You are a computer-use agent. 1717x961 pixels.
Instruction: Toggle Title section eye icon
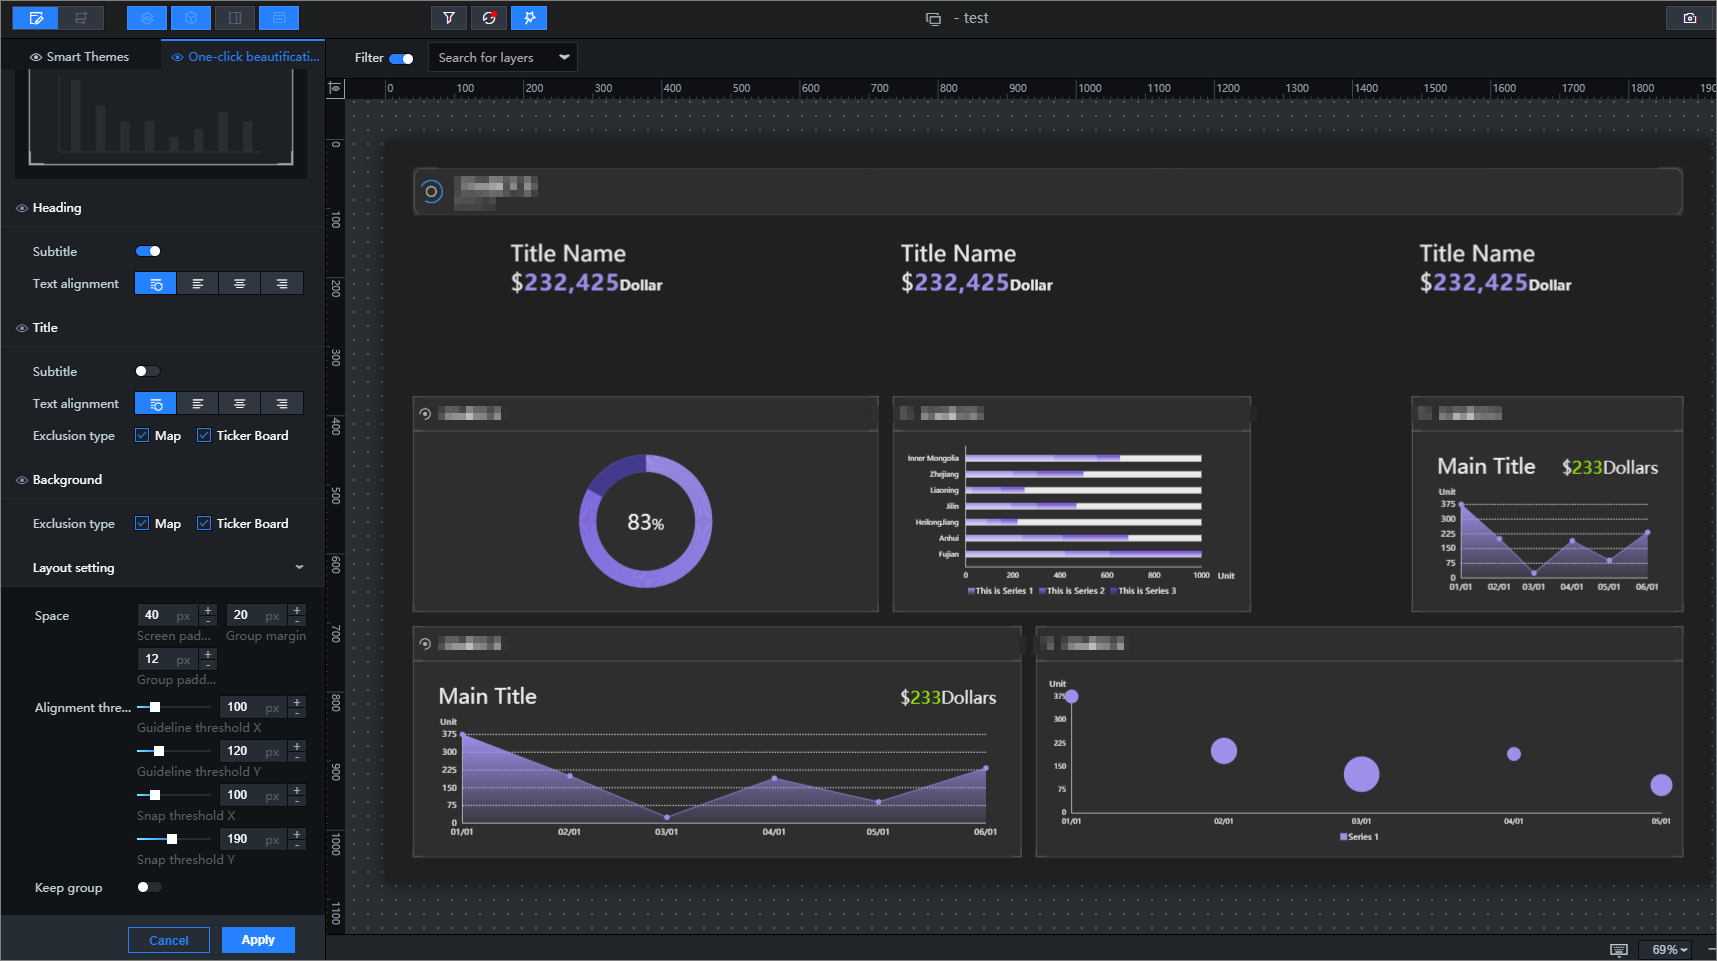[22, 328]
